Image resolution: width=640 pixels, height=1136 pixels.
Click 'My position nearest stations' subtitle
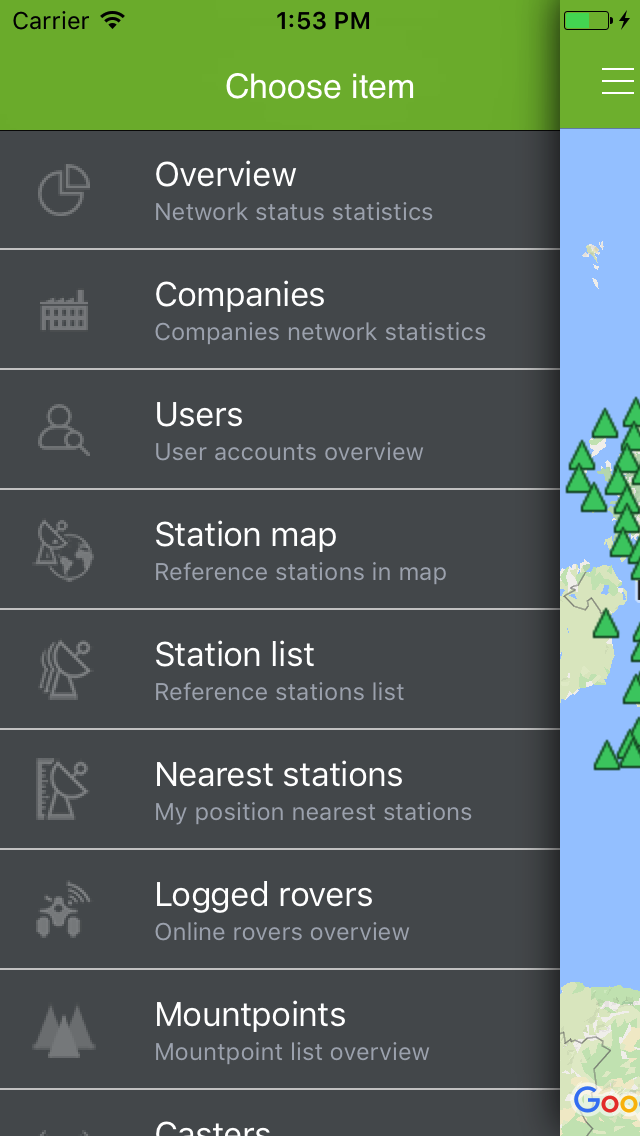313,812
